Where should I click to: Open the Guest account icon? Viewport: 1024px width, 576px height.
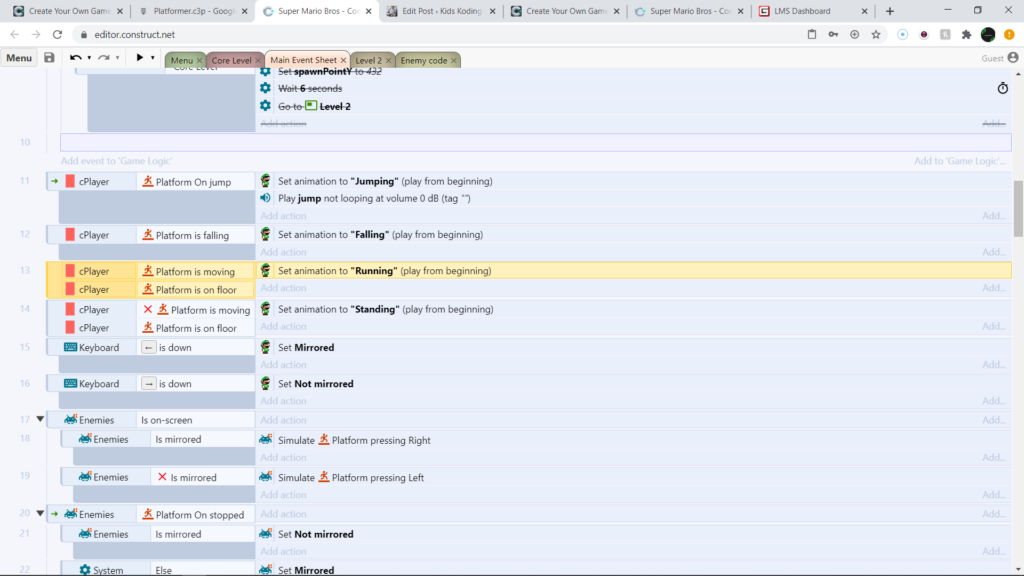point(1013,58)
